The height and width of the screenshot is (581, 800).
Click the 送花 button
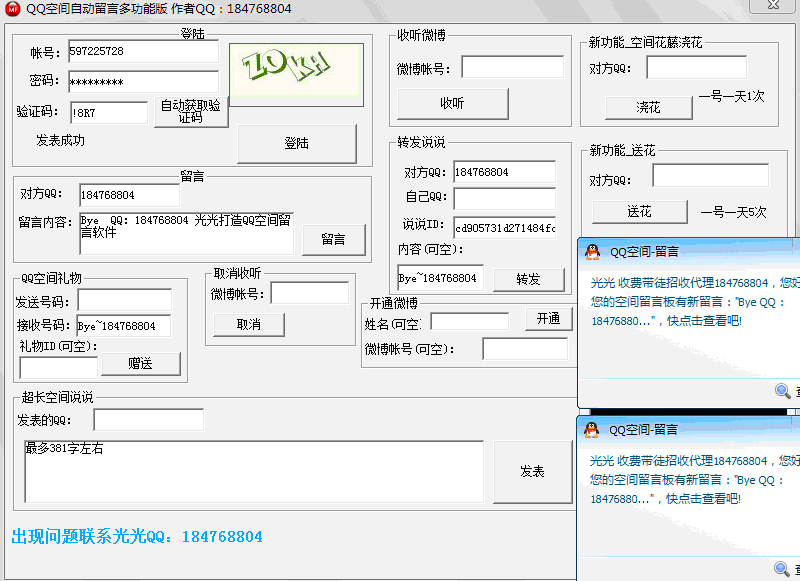[640, 212]
